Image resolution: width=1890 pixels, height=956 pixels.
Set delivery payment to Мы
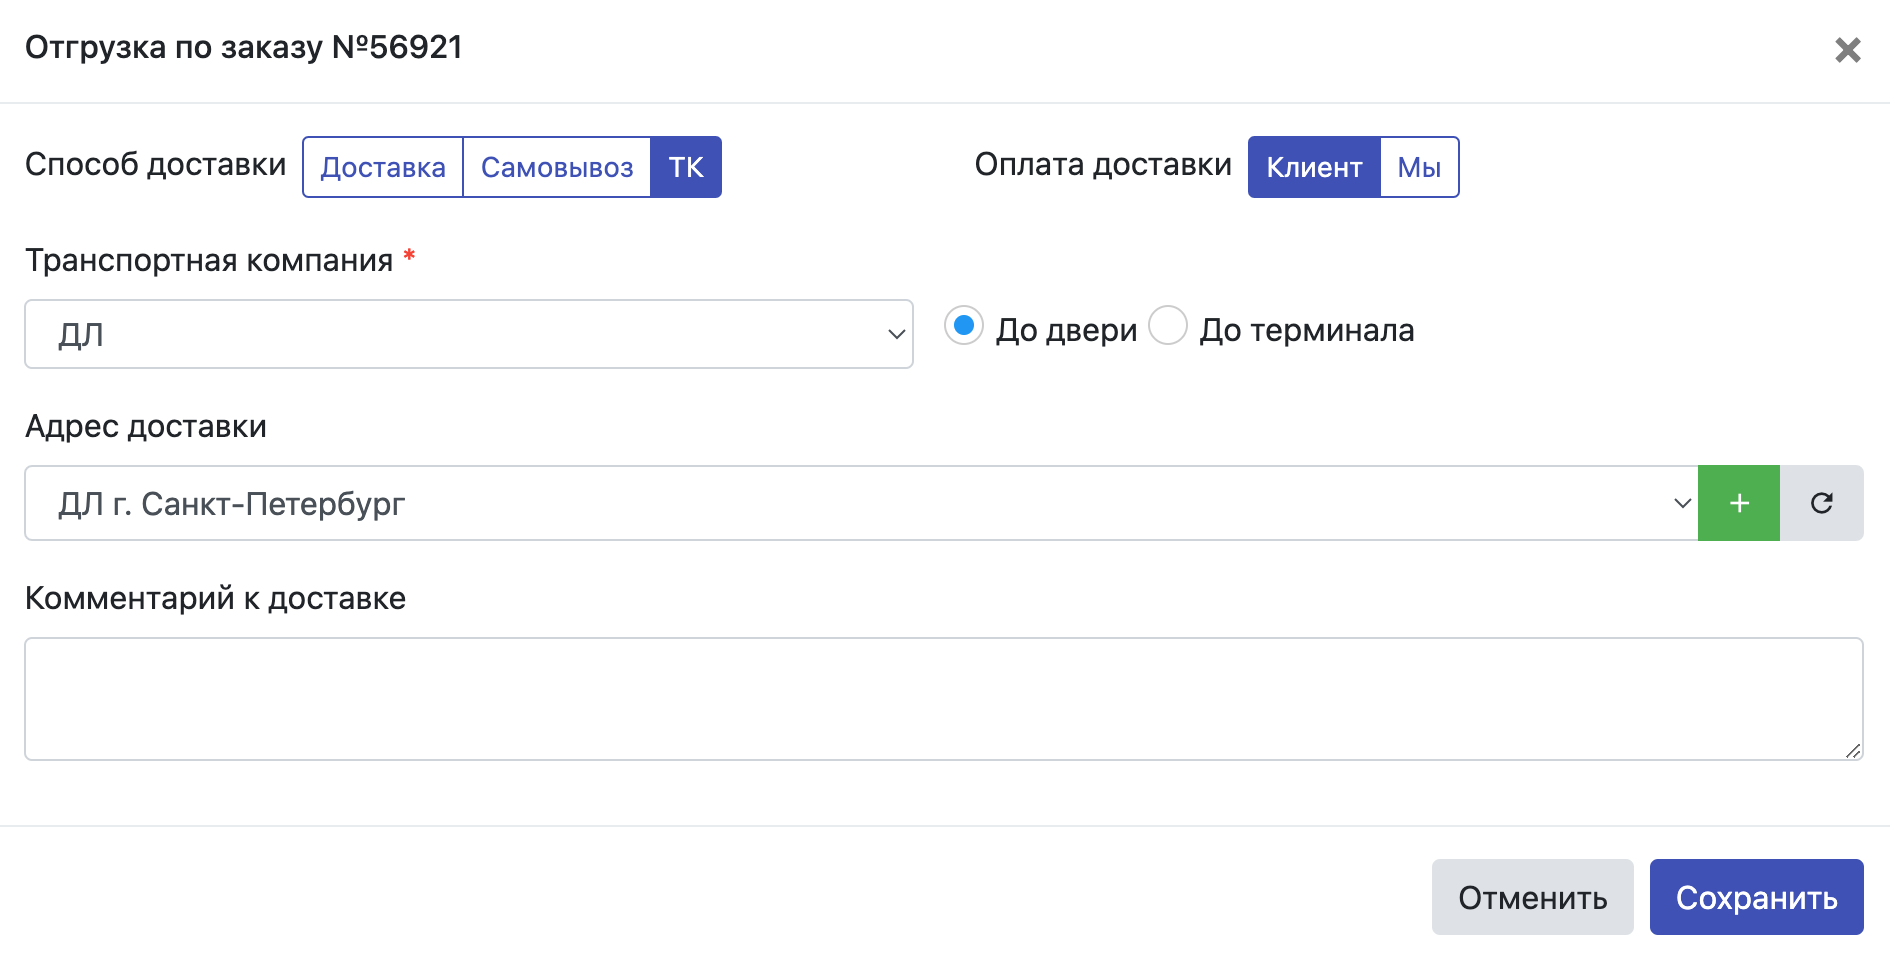[1419, 167]
